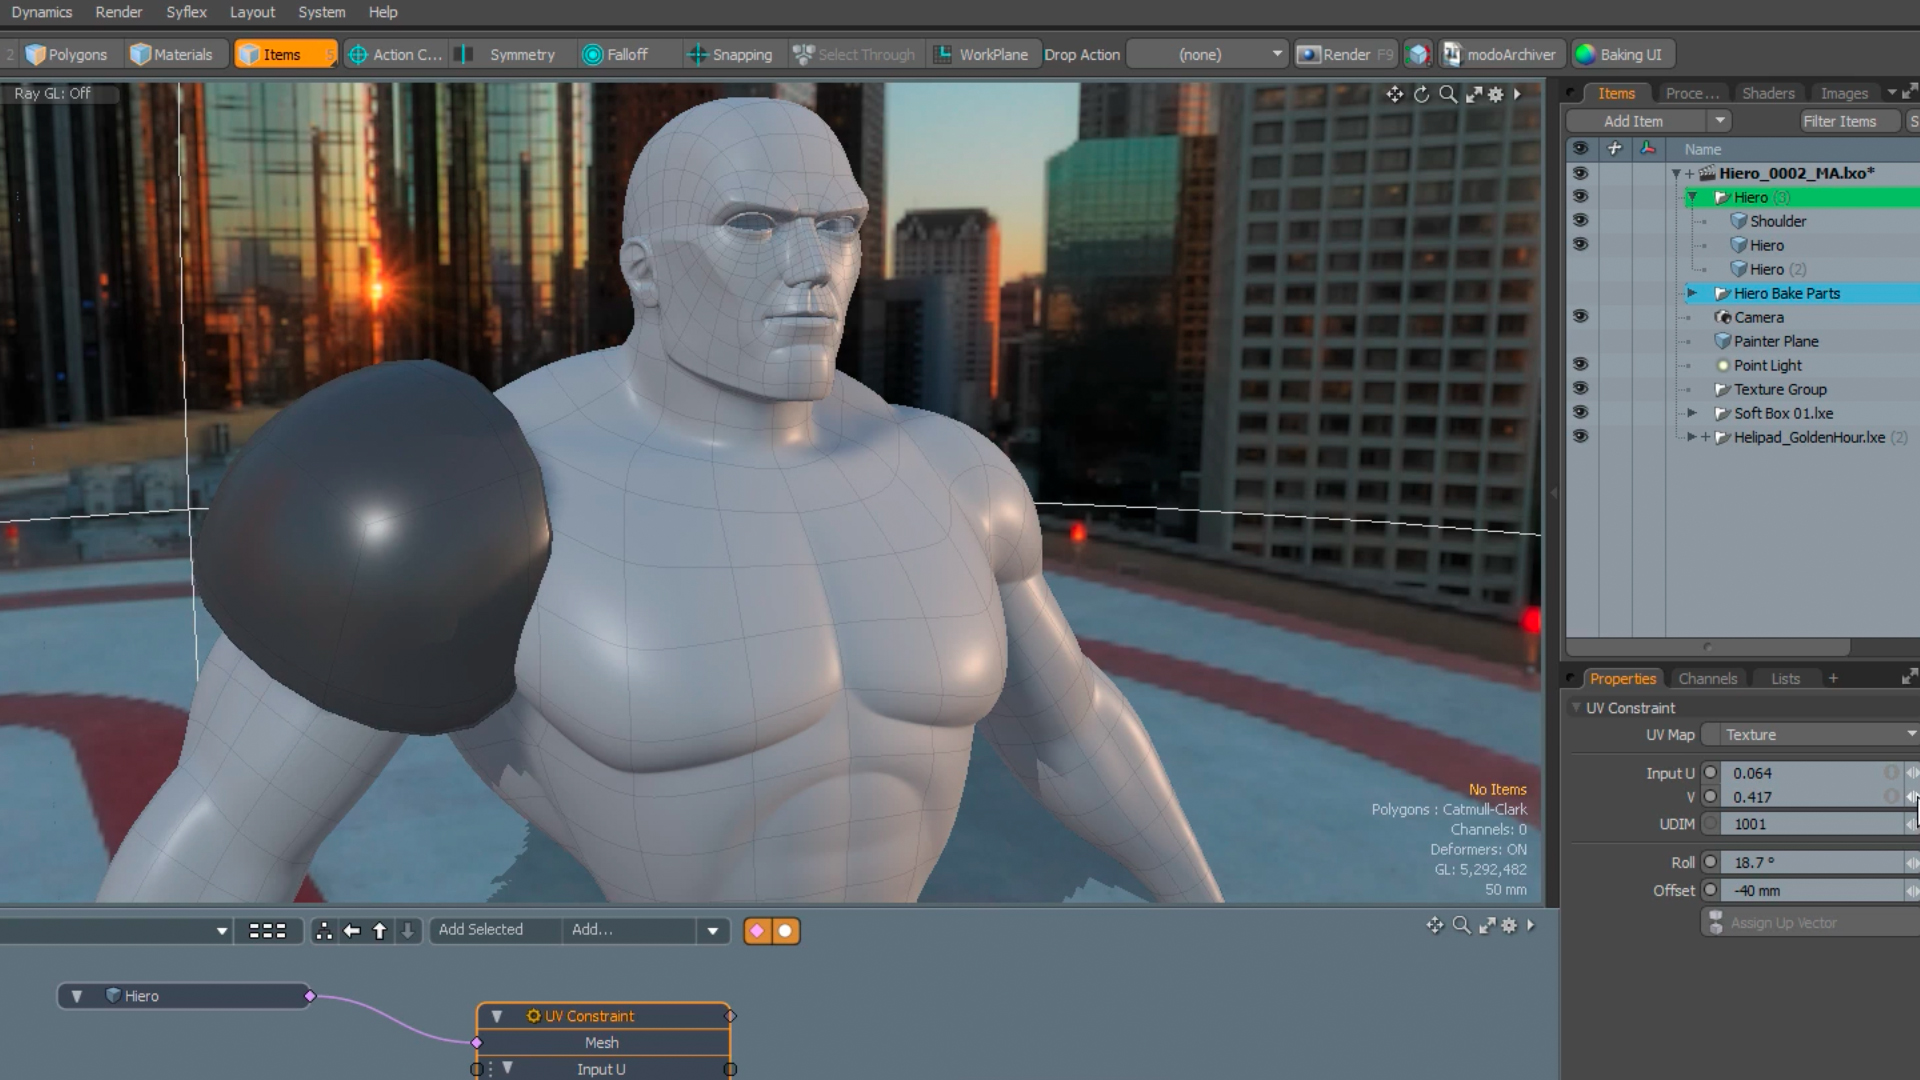Click the Add Item button
The height and width of the screenshot is (1080, 1920).
(1634, 120)
